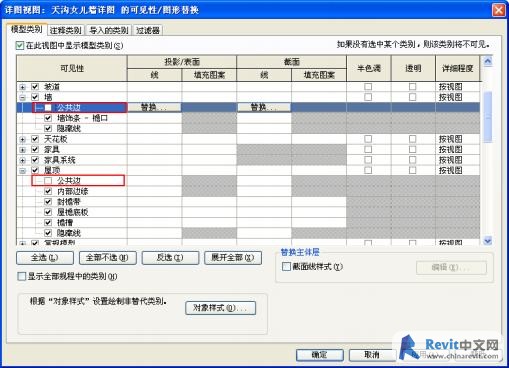Enable 半色调 for the 天花板 row
Viewport: 509px width, 368px height.
(x=368, y=139)
